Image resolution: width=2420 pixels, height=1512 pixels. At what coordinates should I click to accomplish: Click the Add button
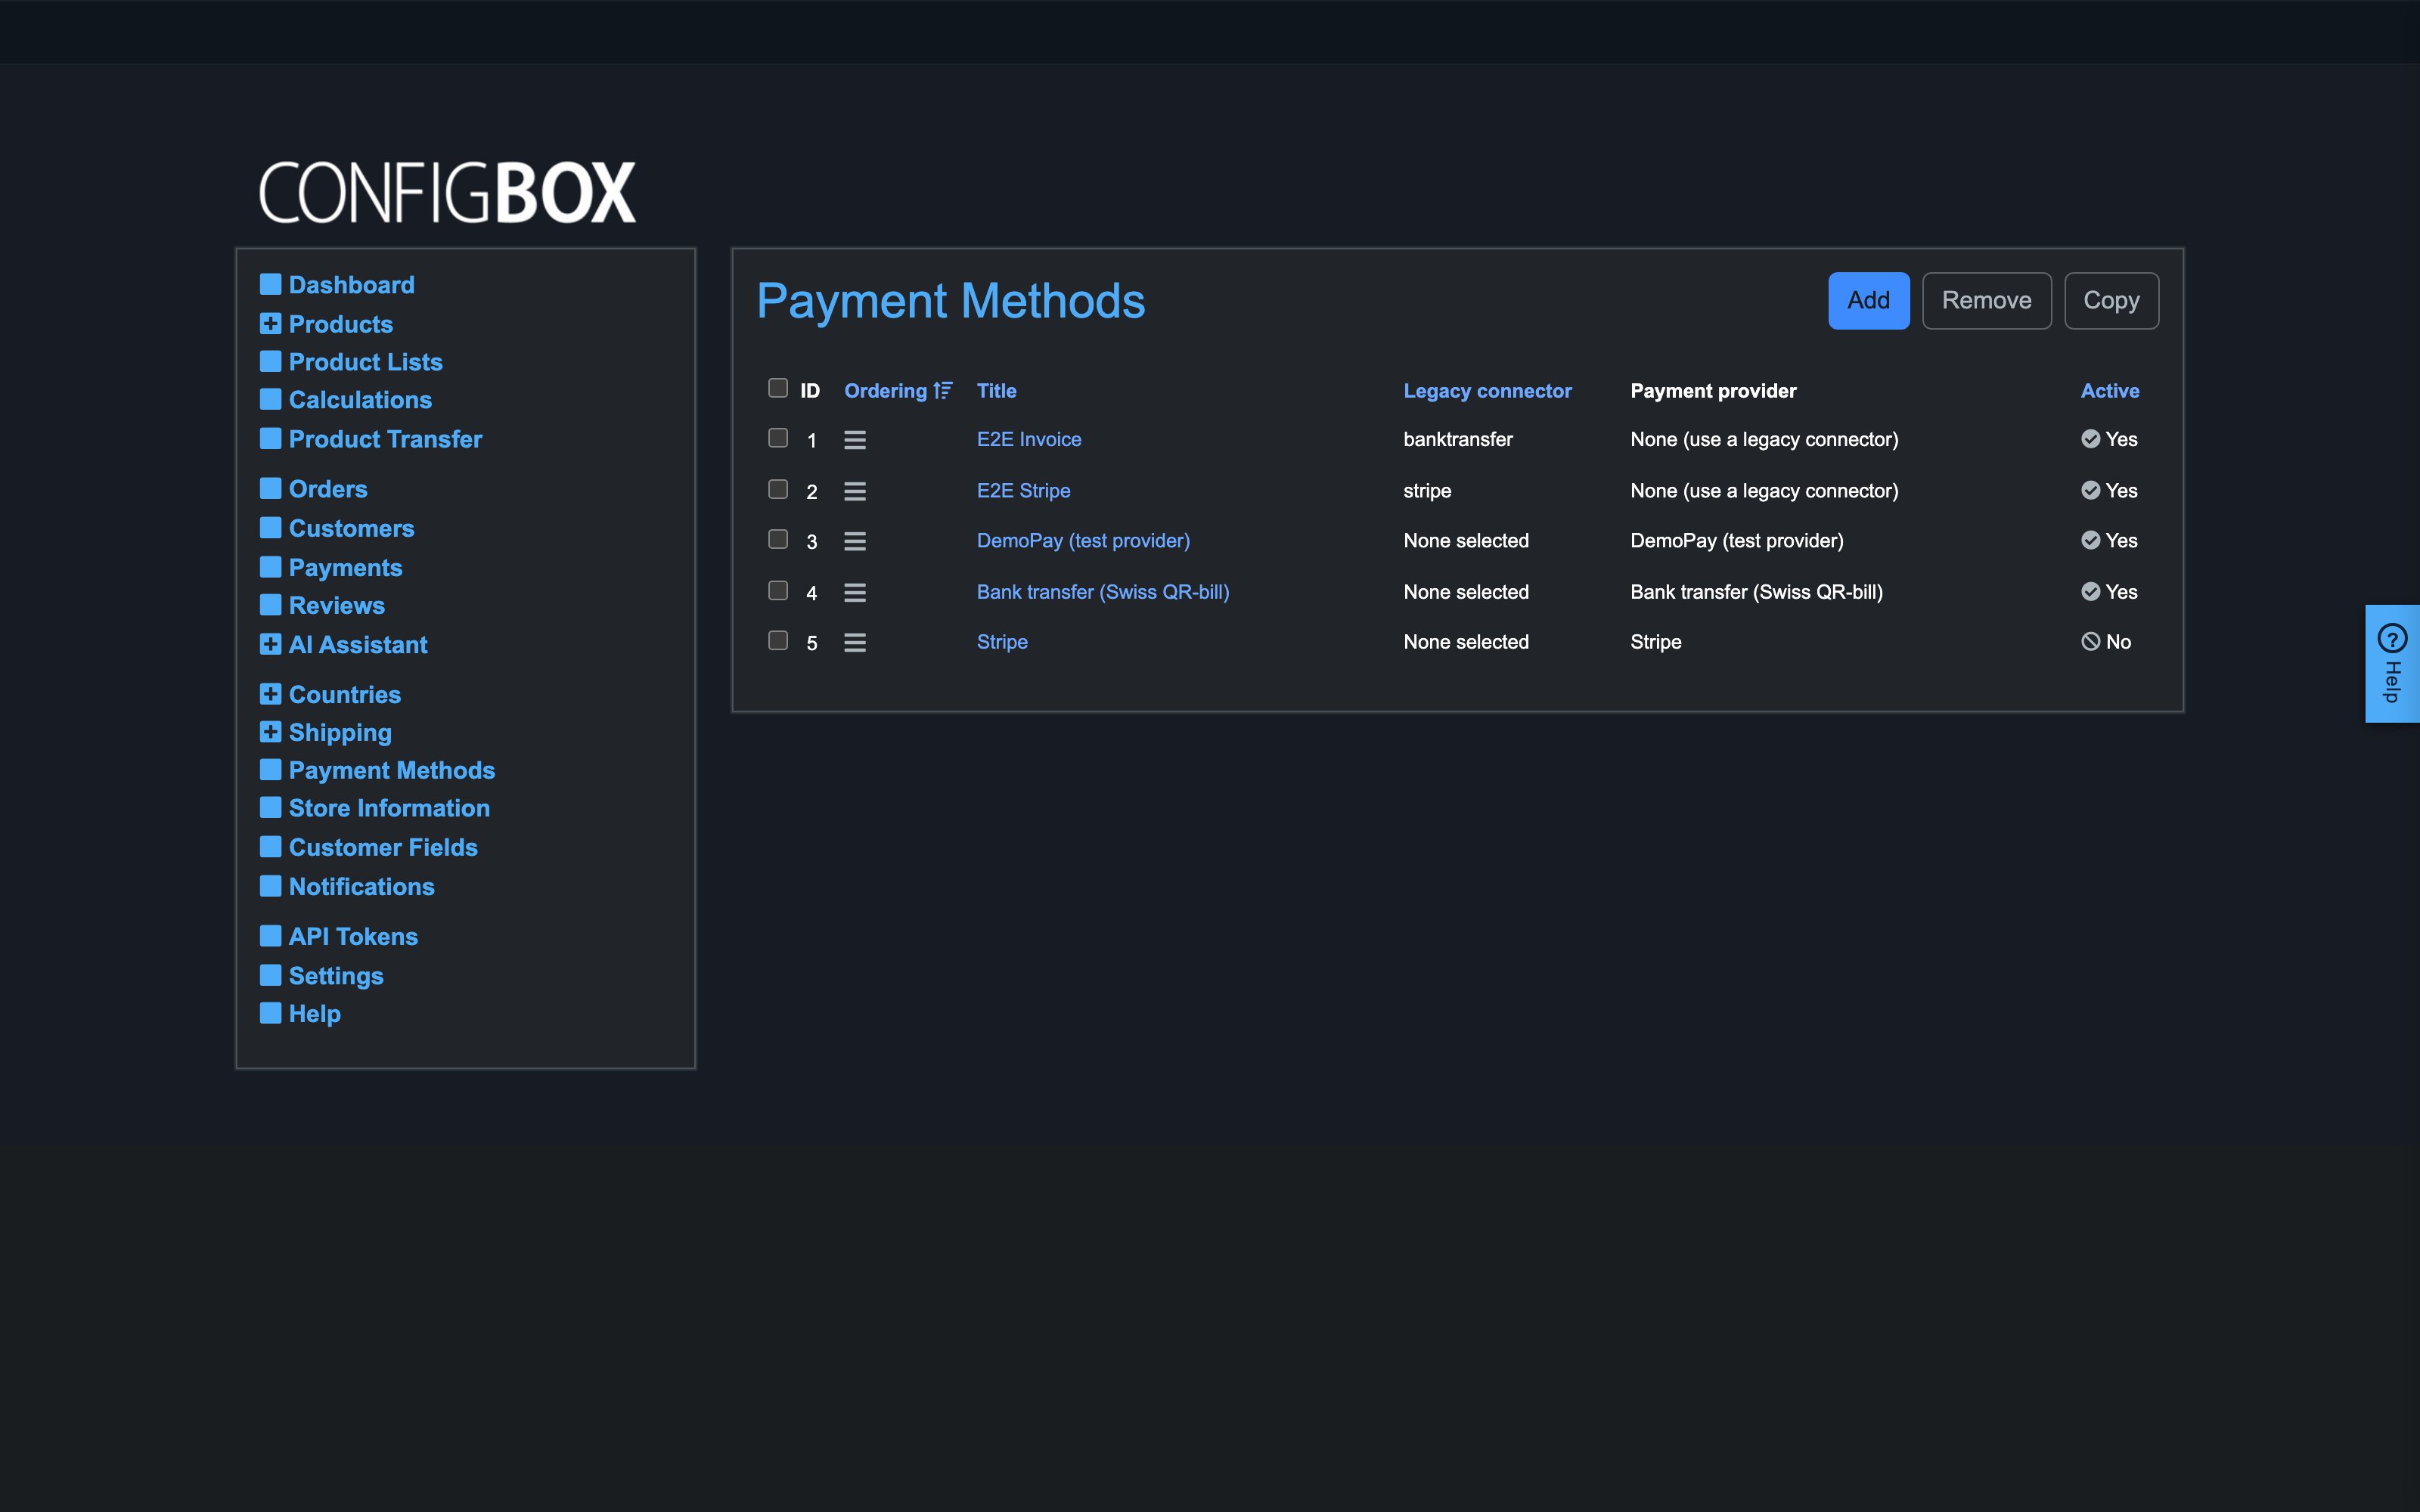(1868, 300)
